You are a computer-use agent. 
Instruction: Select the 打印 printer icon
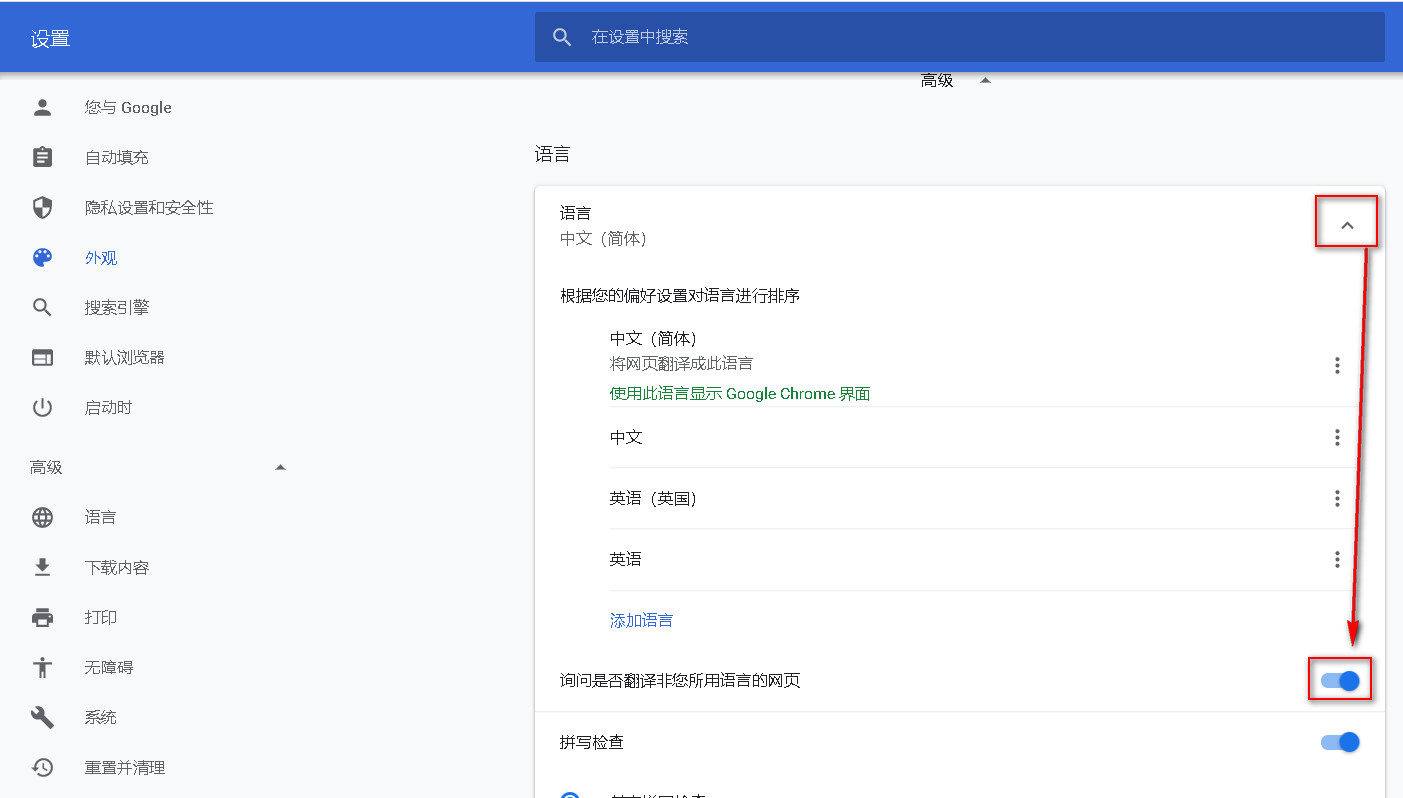pyautogui.click(x=41, y=617)
